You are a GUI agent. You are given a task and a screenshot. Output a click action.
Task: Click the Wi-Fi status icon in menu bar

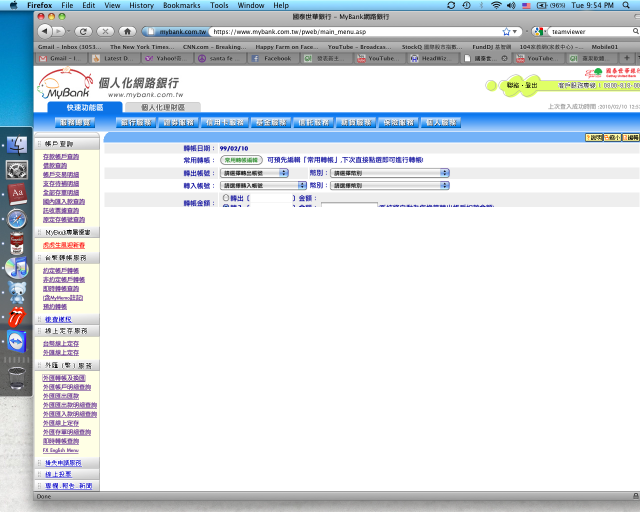(x=496, y=5)
